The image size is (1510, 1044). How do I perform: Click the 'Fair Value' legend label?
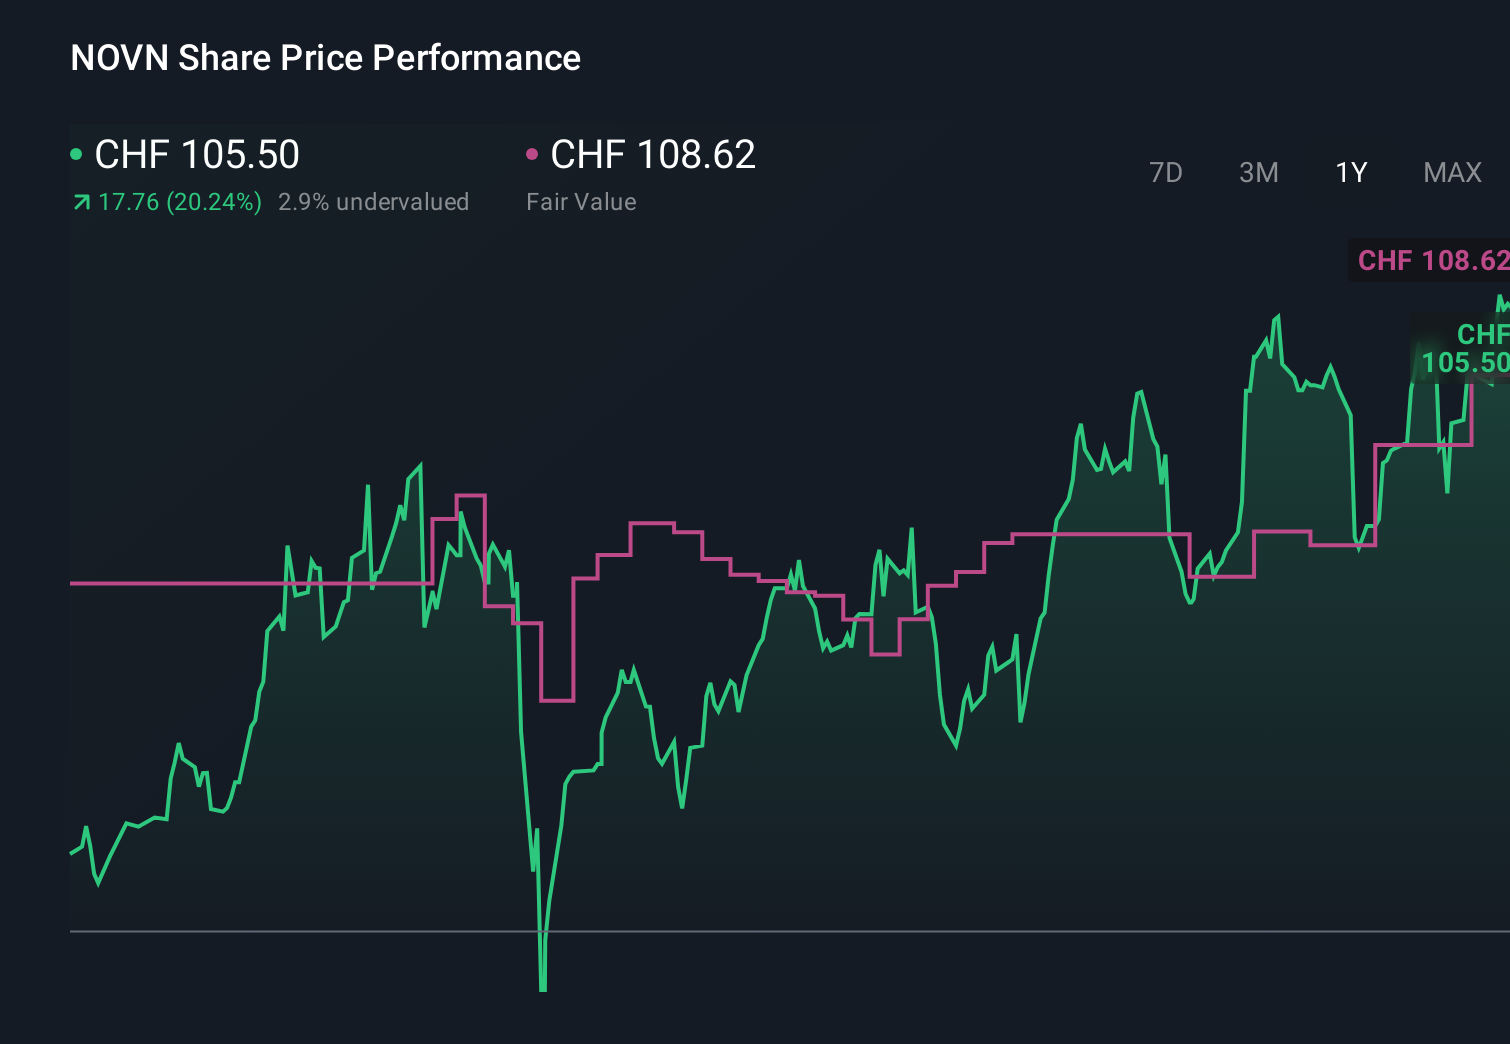pos(581,201)
